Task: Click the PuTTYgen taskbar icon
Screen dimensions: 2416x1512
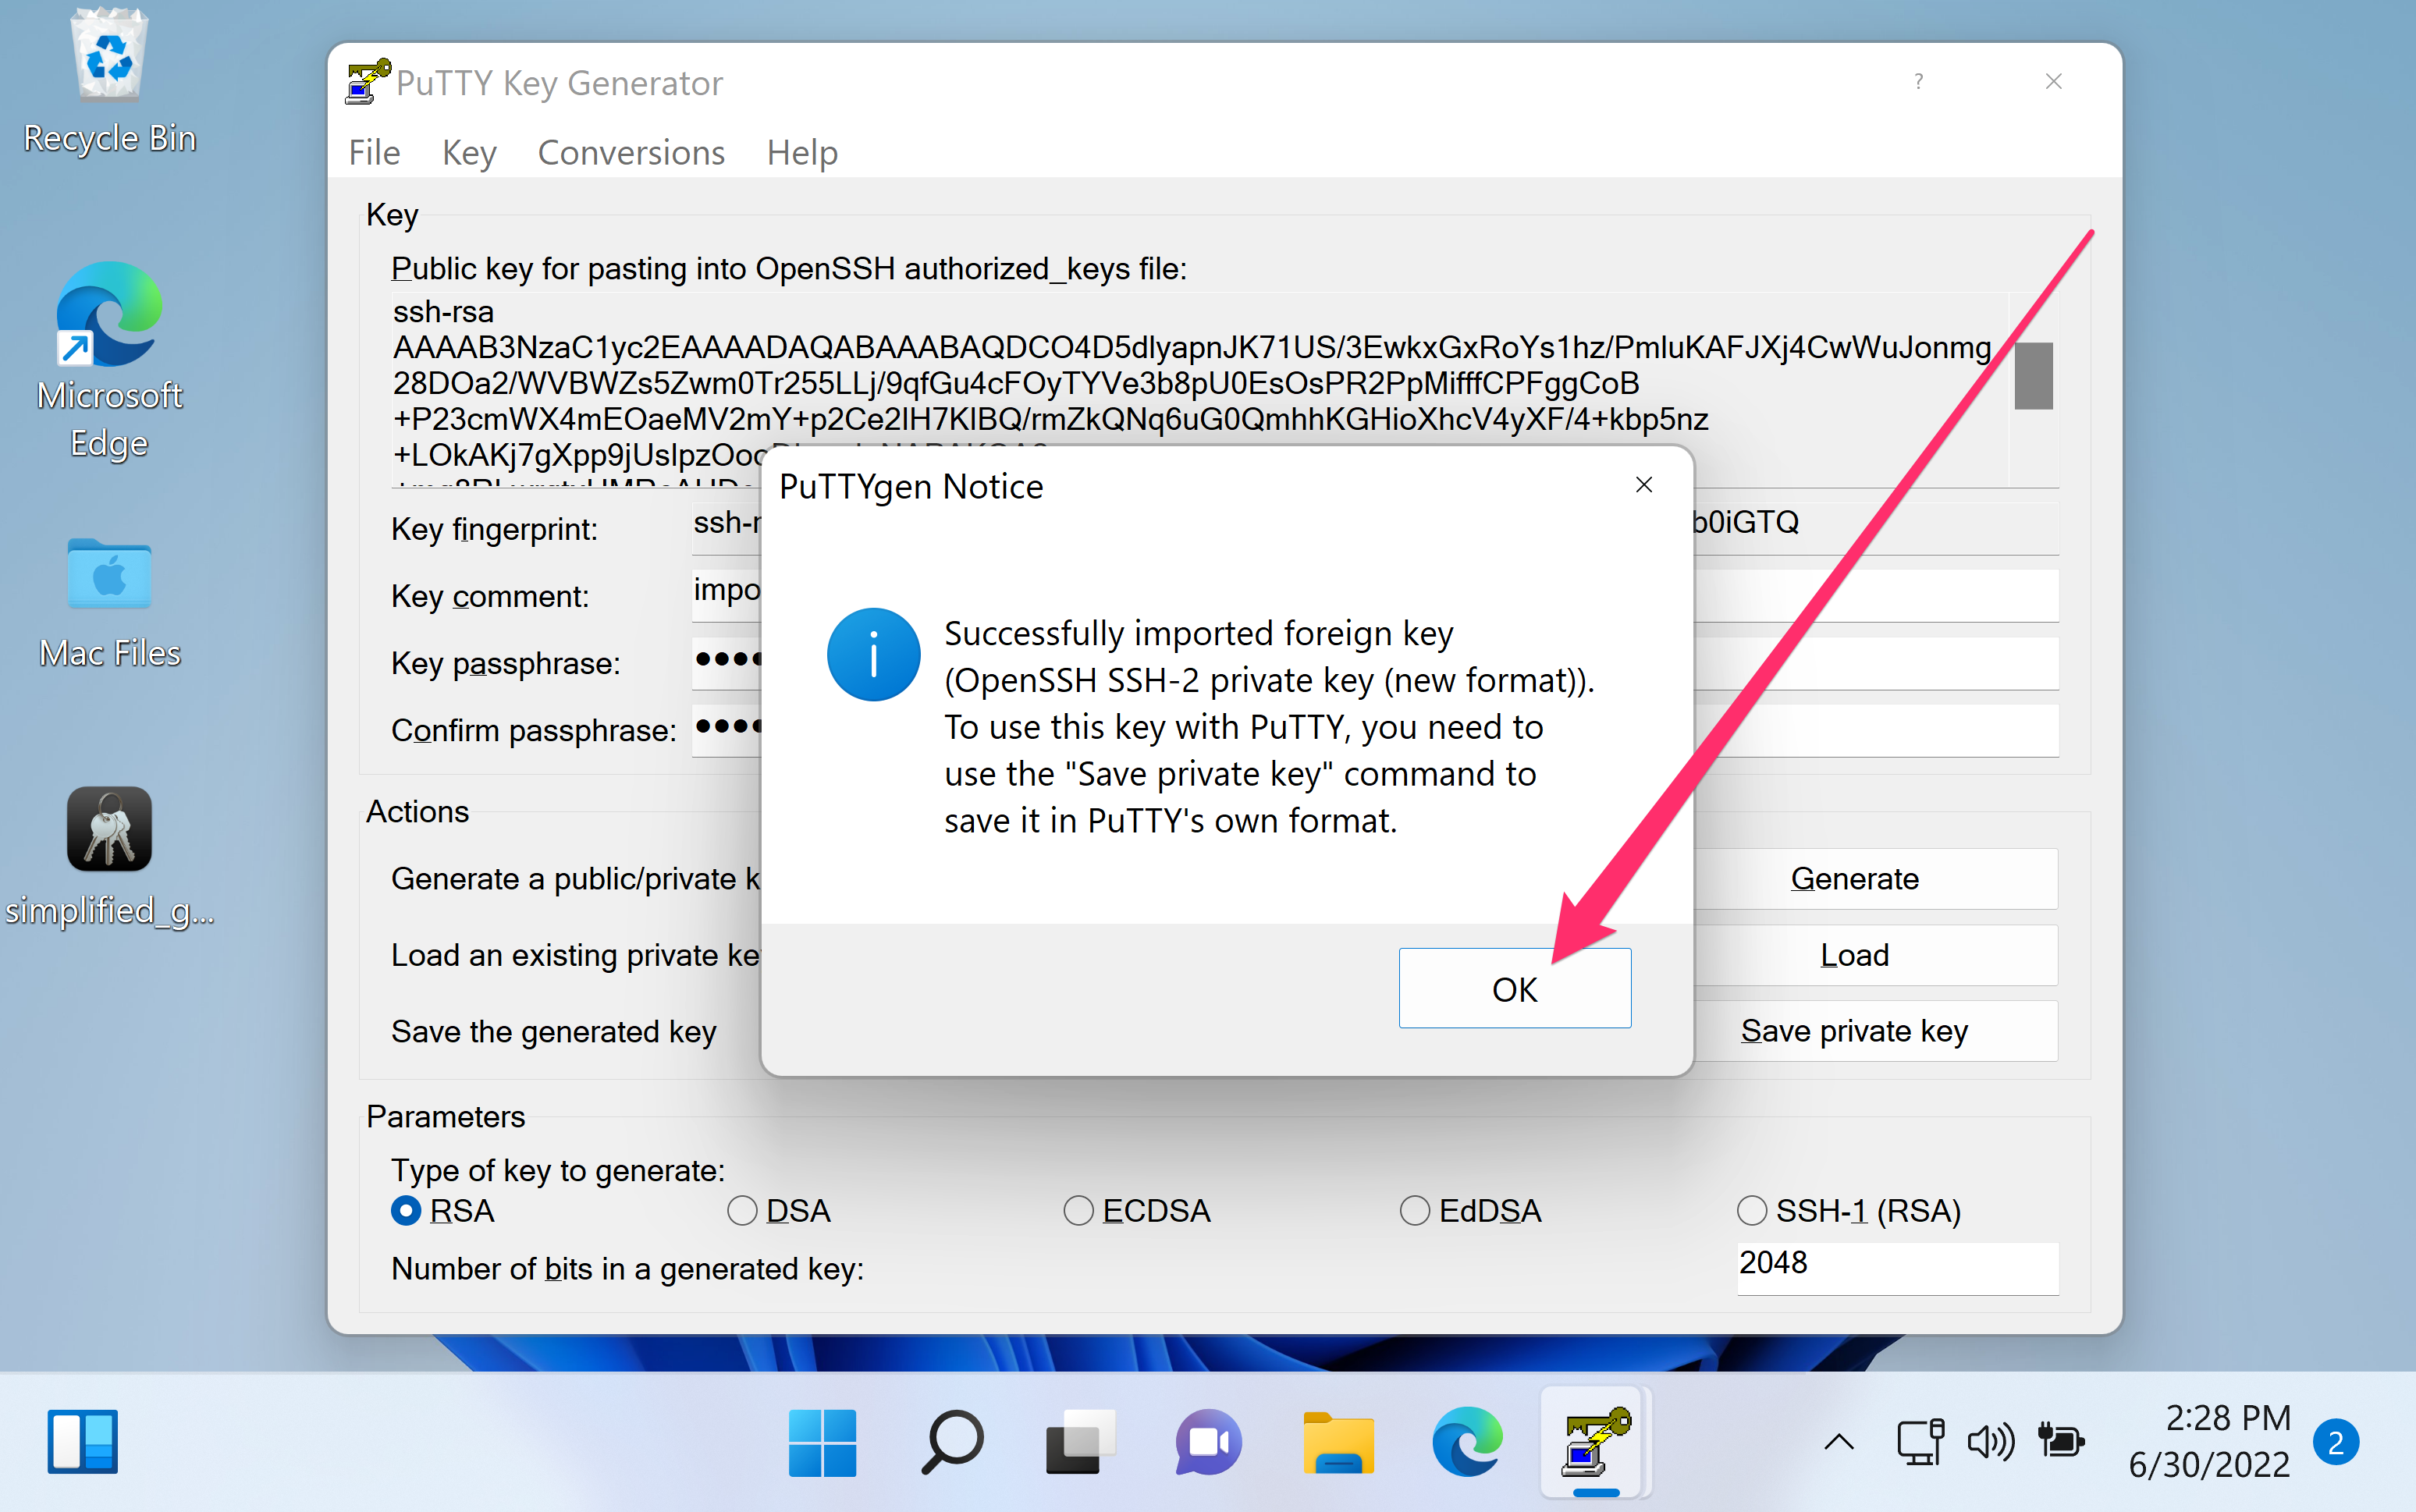Action: (1596, 1442)
